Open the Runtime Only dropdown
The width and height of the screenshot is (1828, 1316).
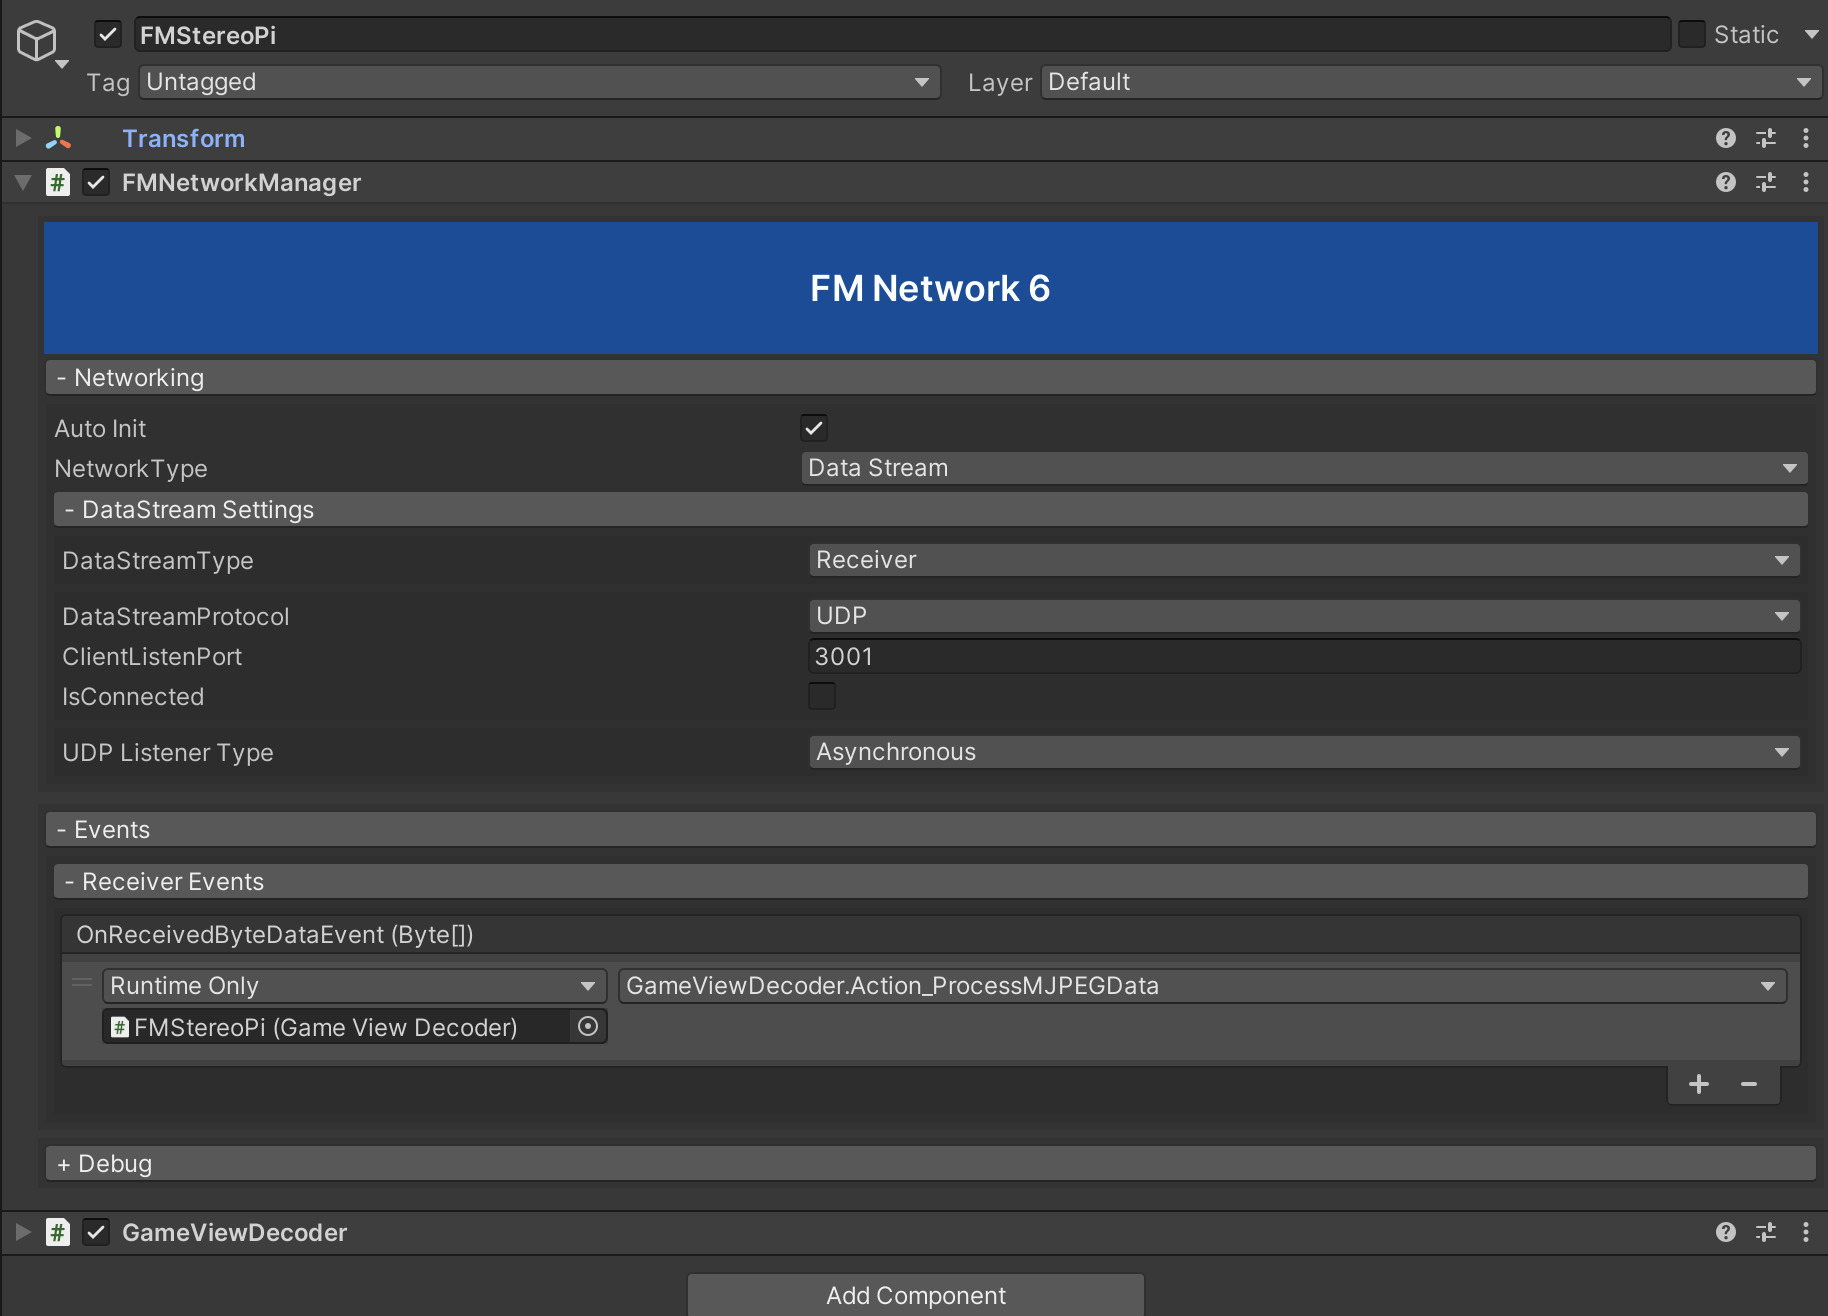click(x=354, y=986)
